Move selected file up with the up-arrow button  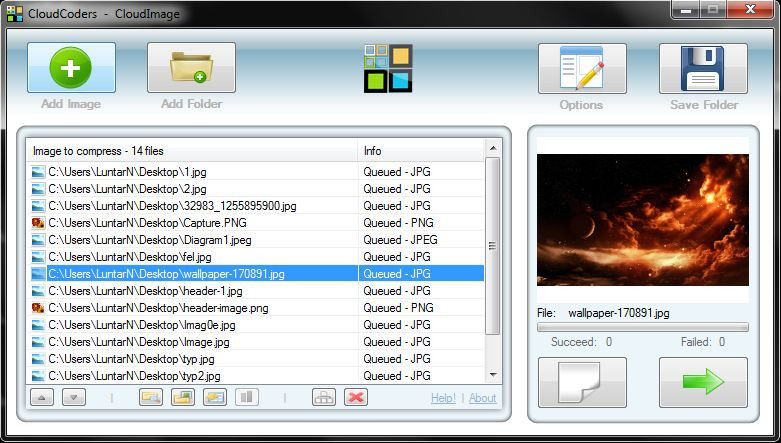click(x=42, y=397)
